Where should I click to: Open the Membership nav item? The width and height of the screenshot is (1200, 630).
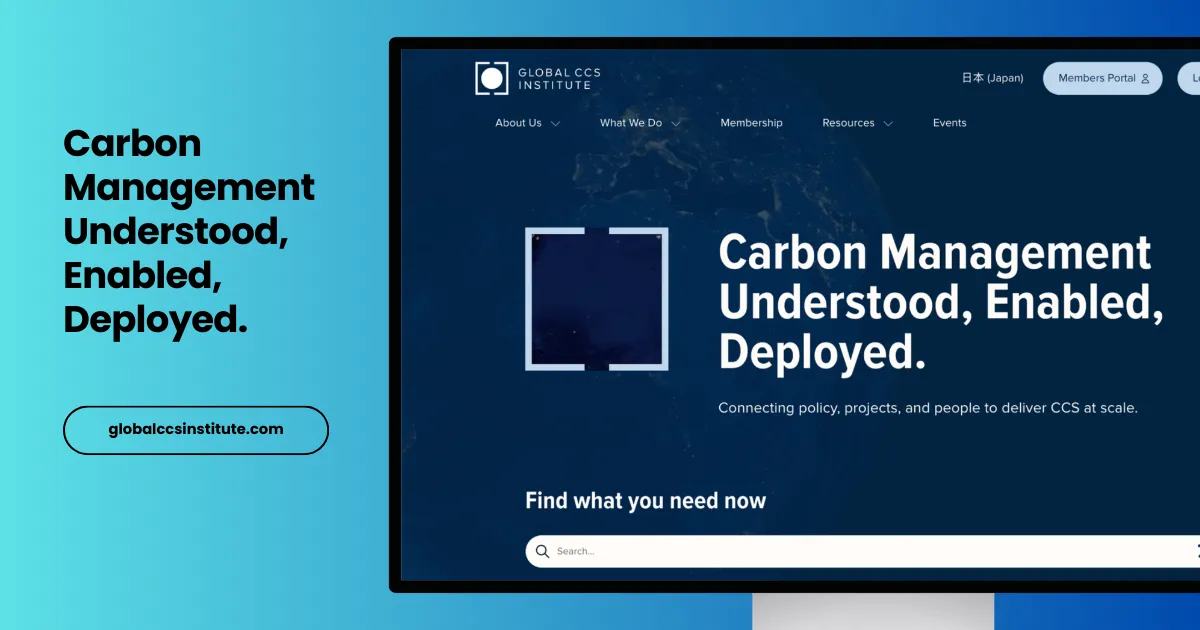(x=751, y=122)
